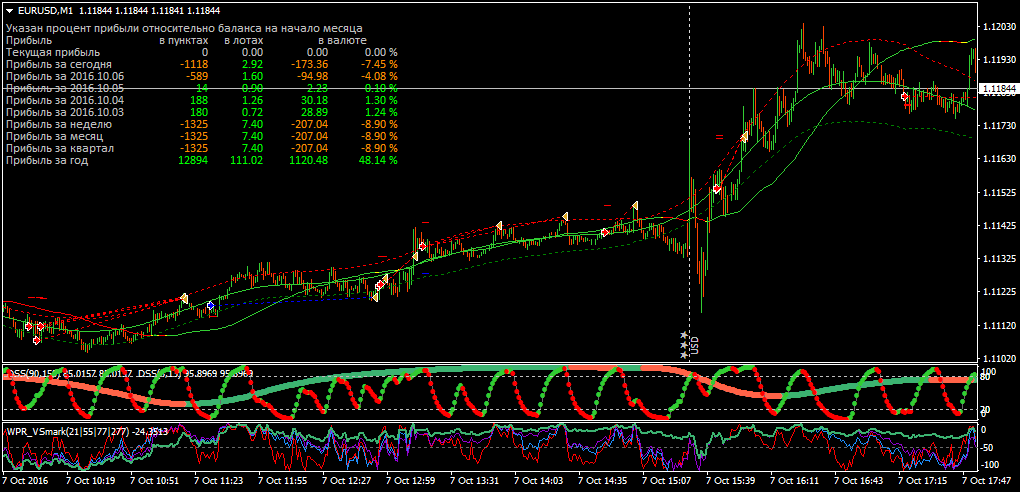Click the WPR_VSmark indicator label
Screen dimensions: 1020x492
[x=87, y=430]
